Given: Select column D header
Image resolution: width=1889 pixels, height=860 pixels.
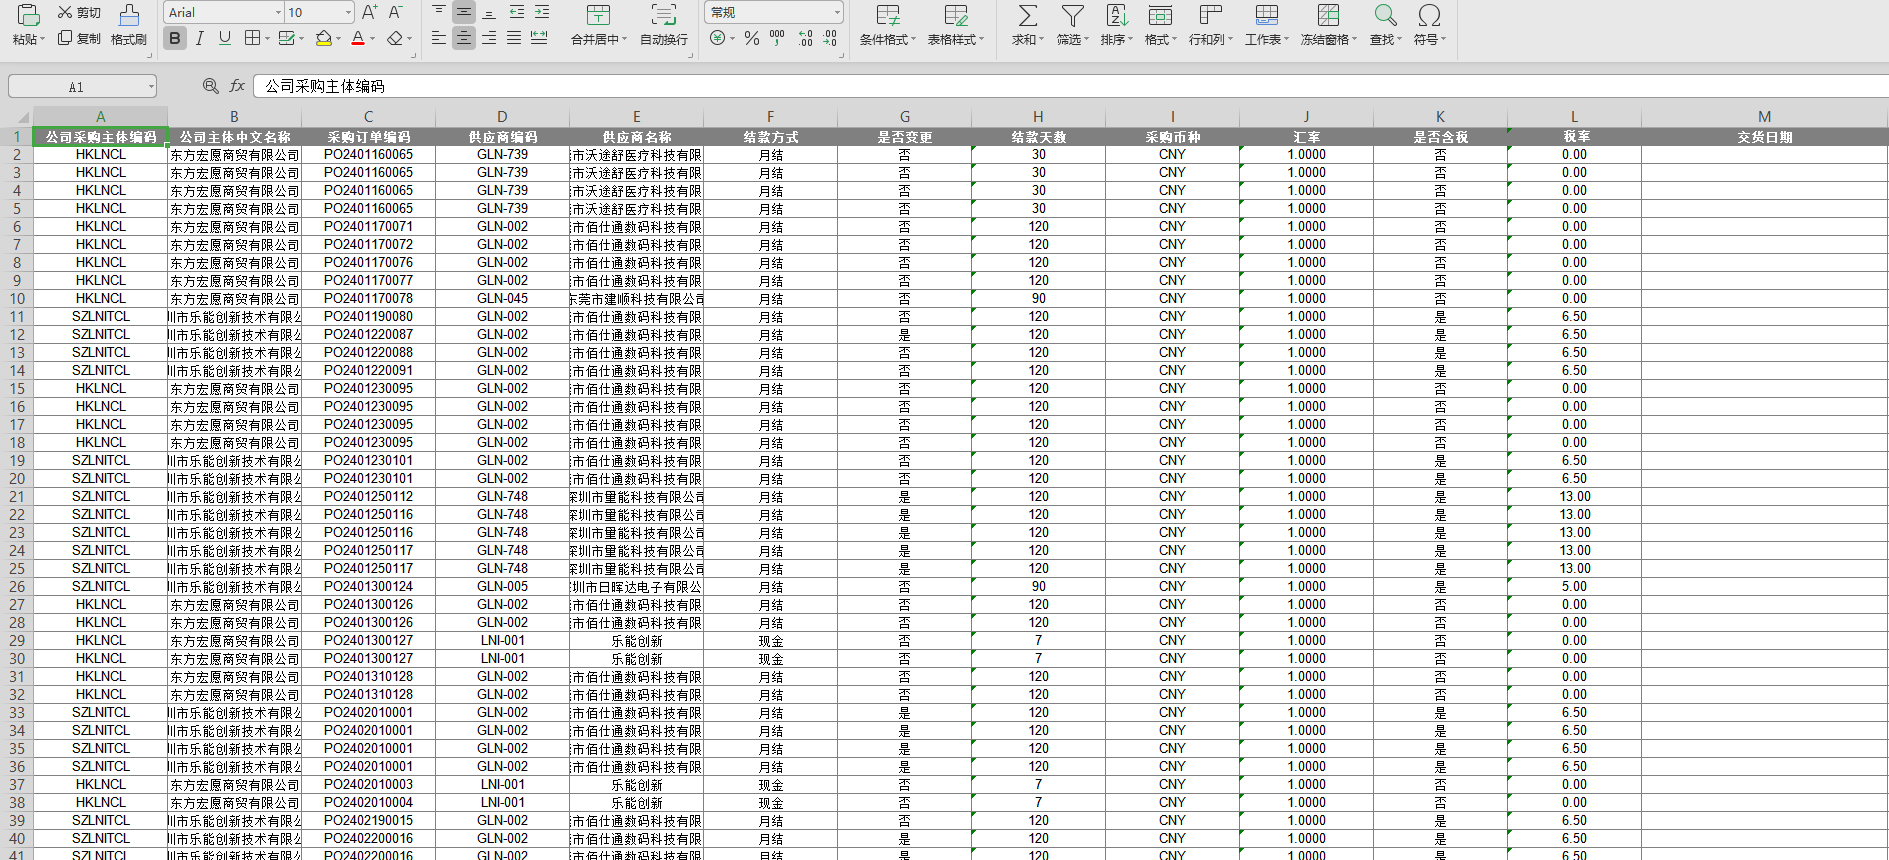Looking at the screenshot, I should click(502, 117).
